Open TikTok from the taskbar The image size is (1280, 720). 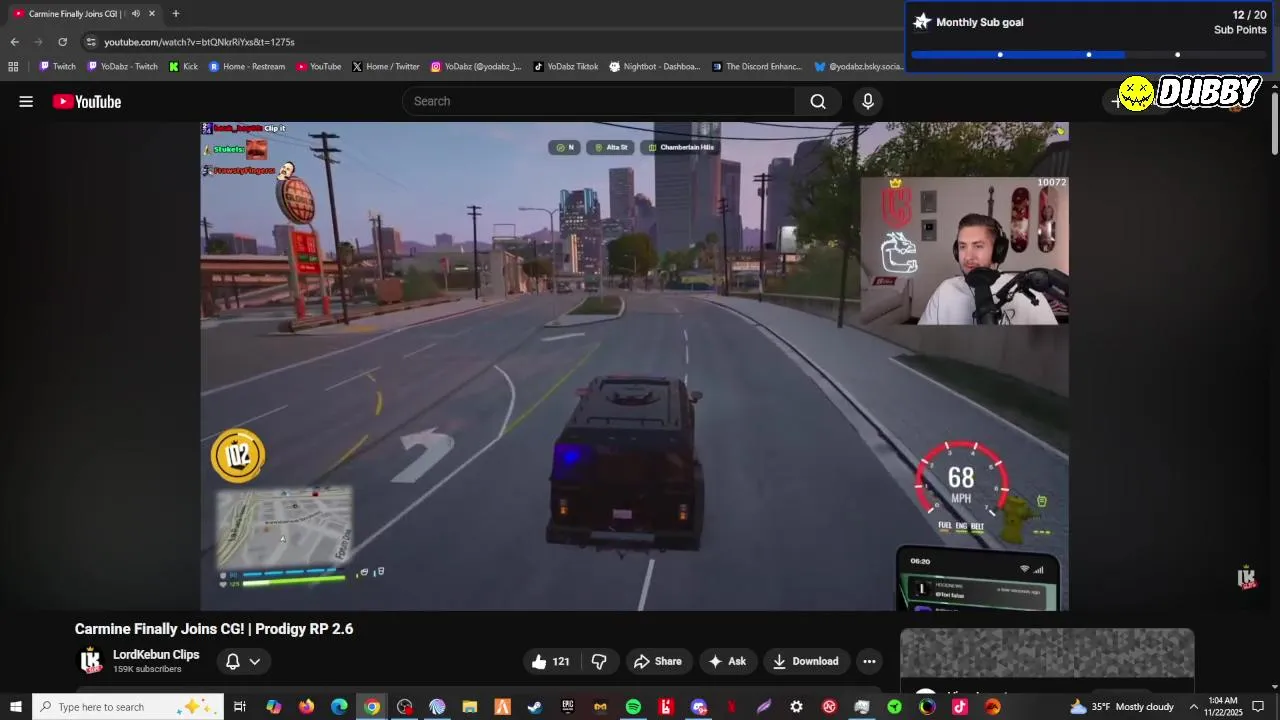(960, 707)
